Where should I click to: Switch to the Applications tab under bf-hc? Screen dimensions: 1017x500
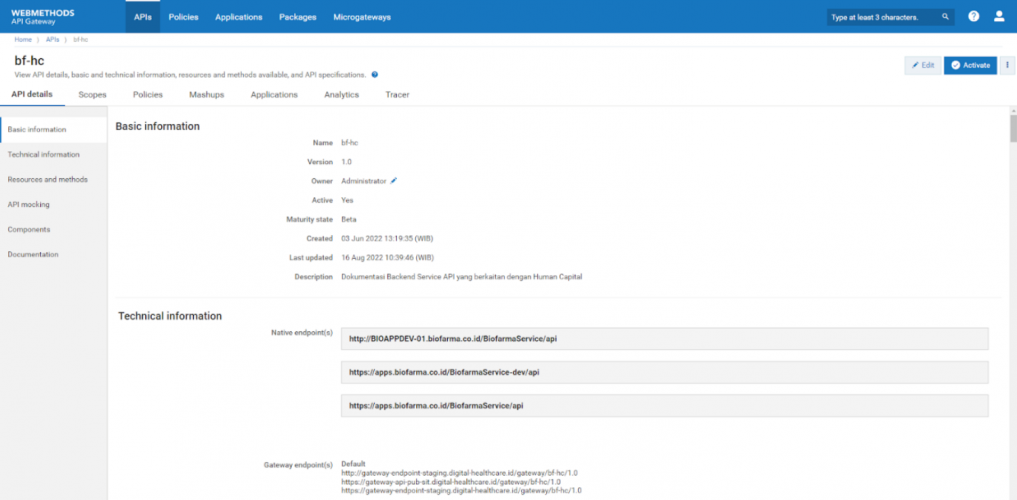274,95
